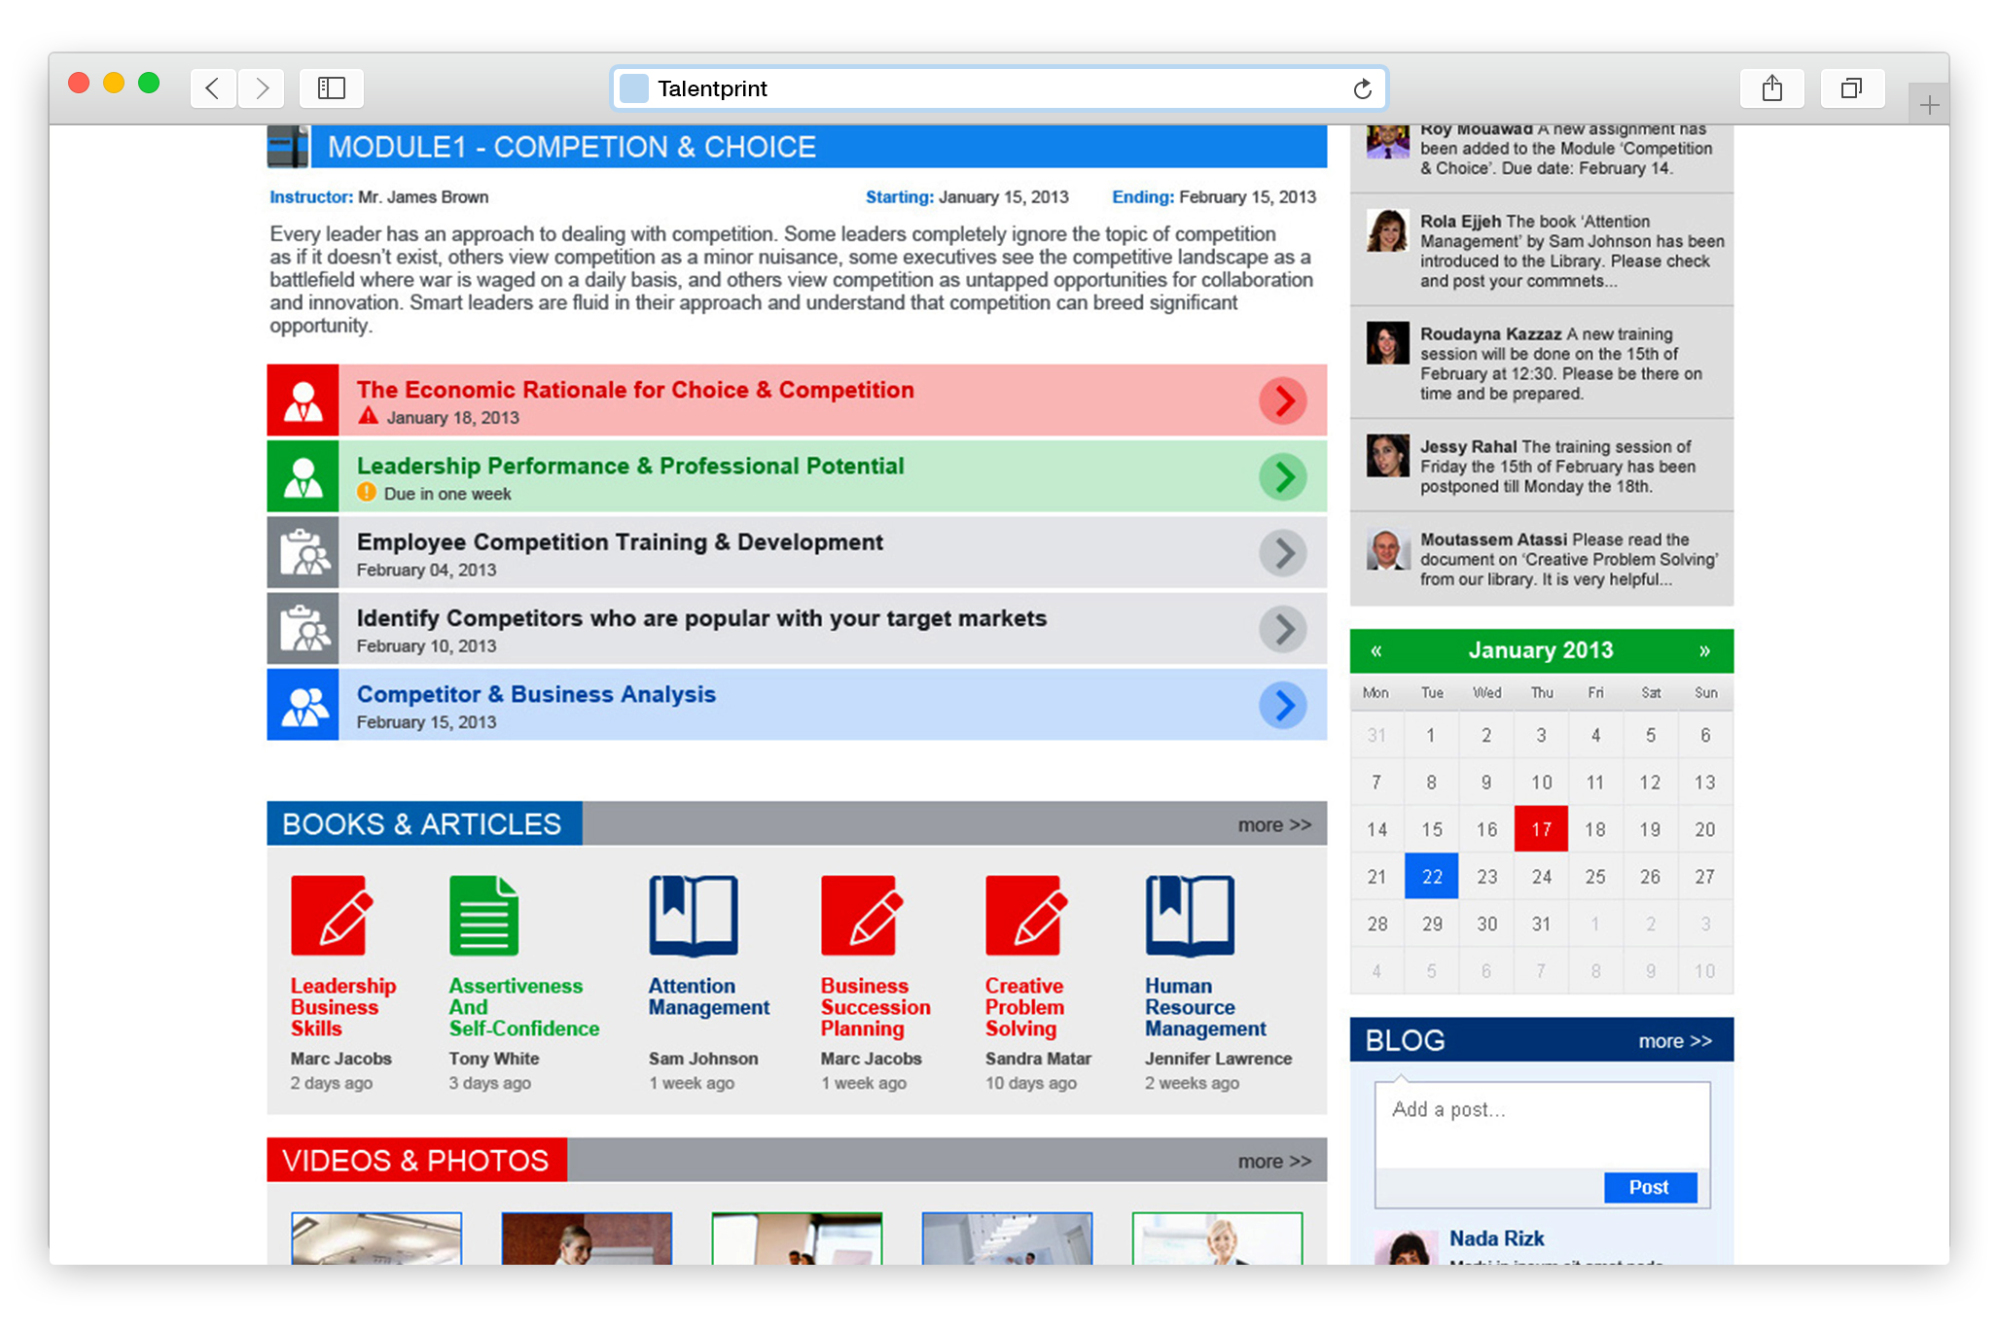
Task: Go forward with the browser forward arrow
Action: [261, 88]
